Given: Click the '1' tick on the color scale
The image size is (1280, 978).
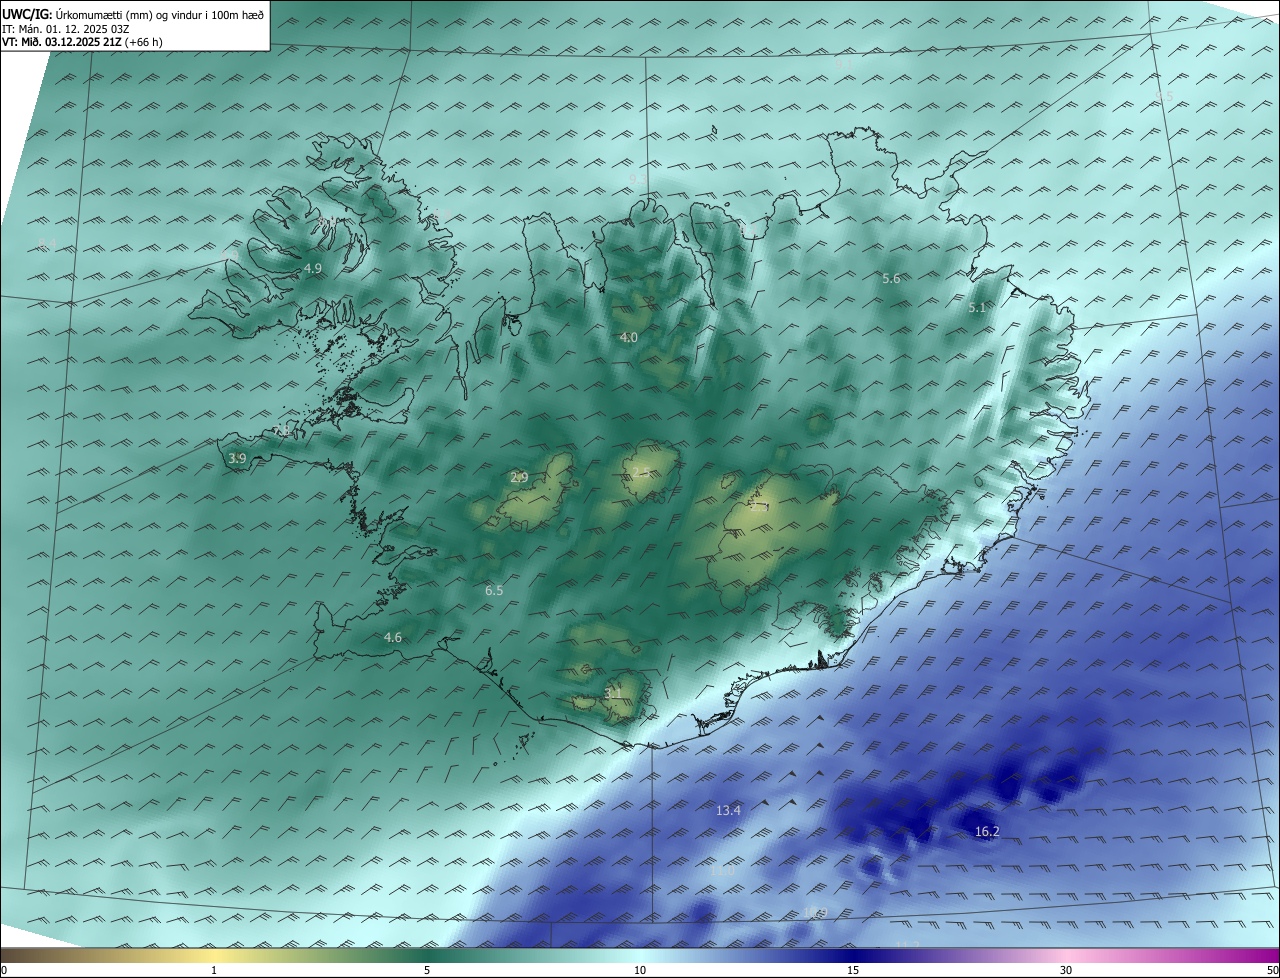Looking at the screenshot, I should [214, 971].
